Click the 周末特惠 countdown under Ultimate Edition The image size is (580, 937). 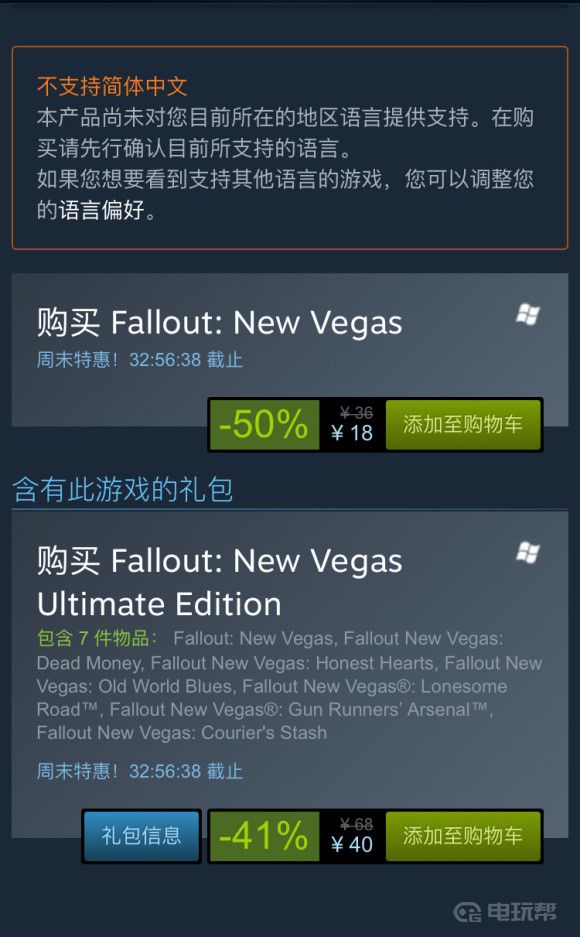(x=140, y=771)
